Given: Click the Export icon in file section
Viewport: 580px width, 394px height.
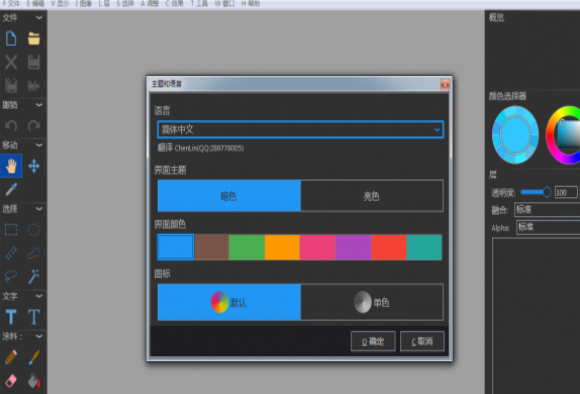Looking at the screenshot, I should coord(34,86).
